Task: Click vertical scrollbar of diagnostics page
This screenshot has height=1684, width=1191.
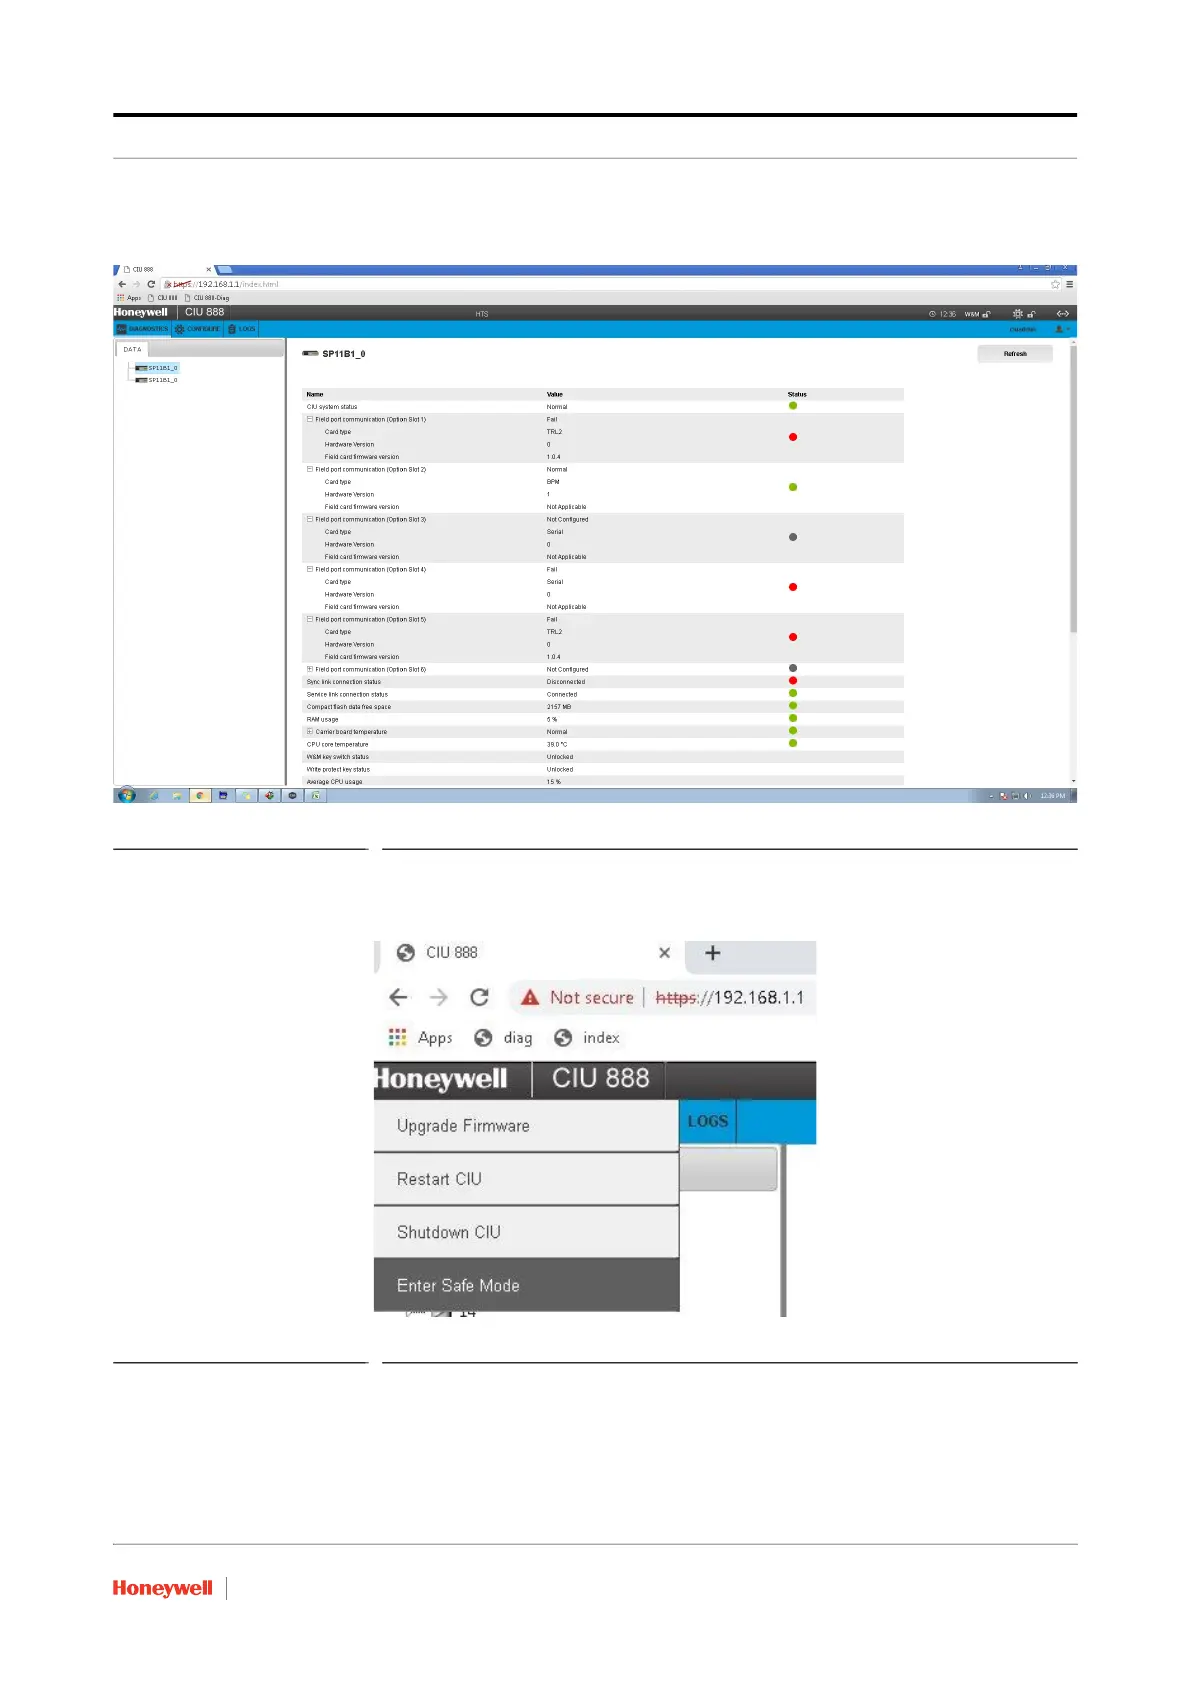Action: click(1073, 490)
